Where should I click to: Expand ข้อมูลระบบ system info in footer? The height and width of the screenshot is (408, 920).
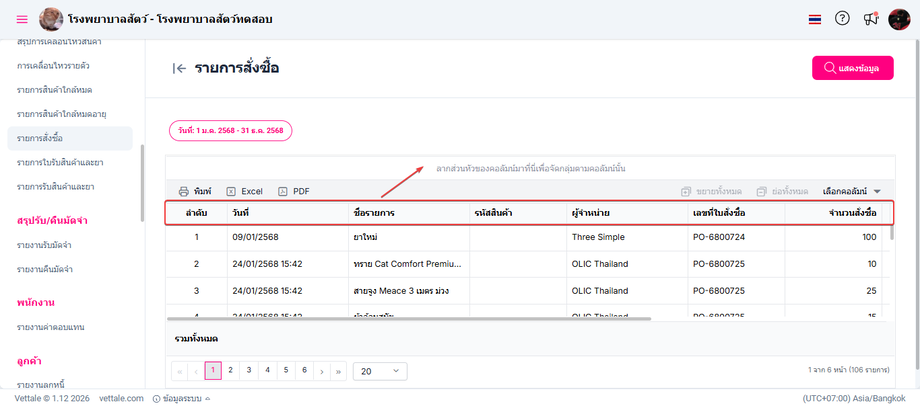point(181,398)
